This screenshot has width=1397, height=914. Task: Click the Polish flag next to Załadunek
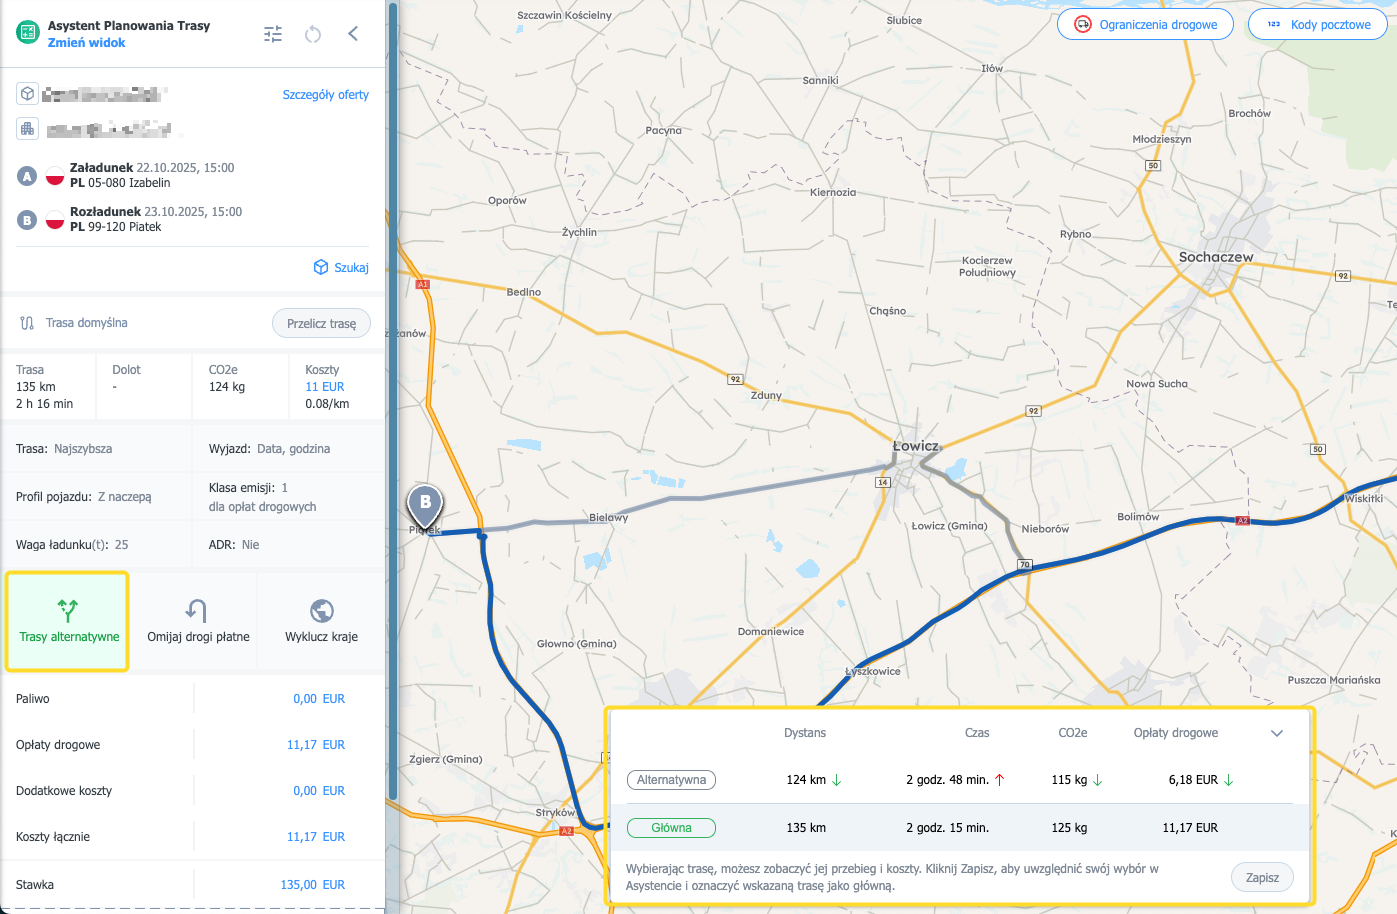(55, 176)
